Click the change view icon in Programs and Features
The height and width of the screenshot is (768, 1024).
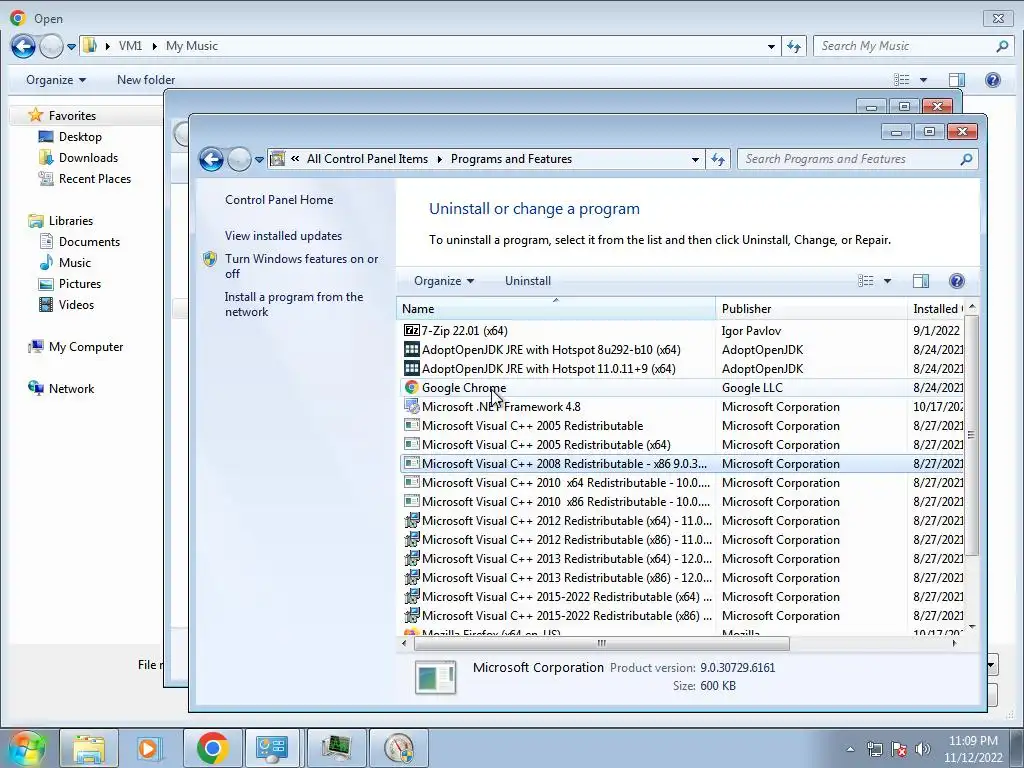[x=865, y=281]
